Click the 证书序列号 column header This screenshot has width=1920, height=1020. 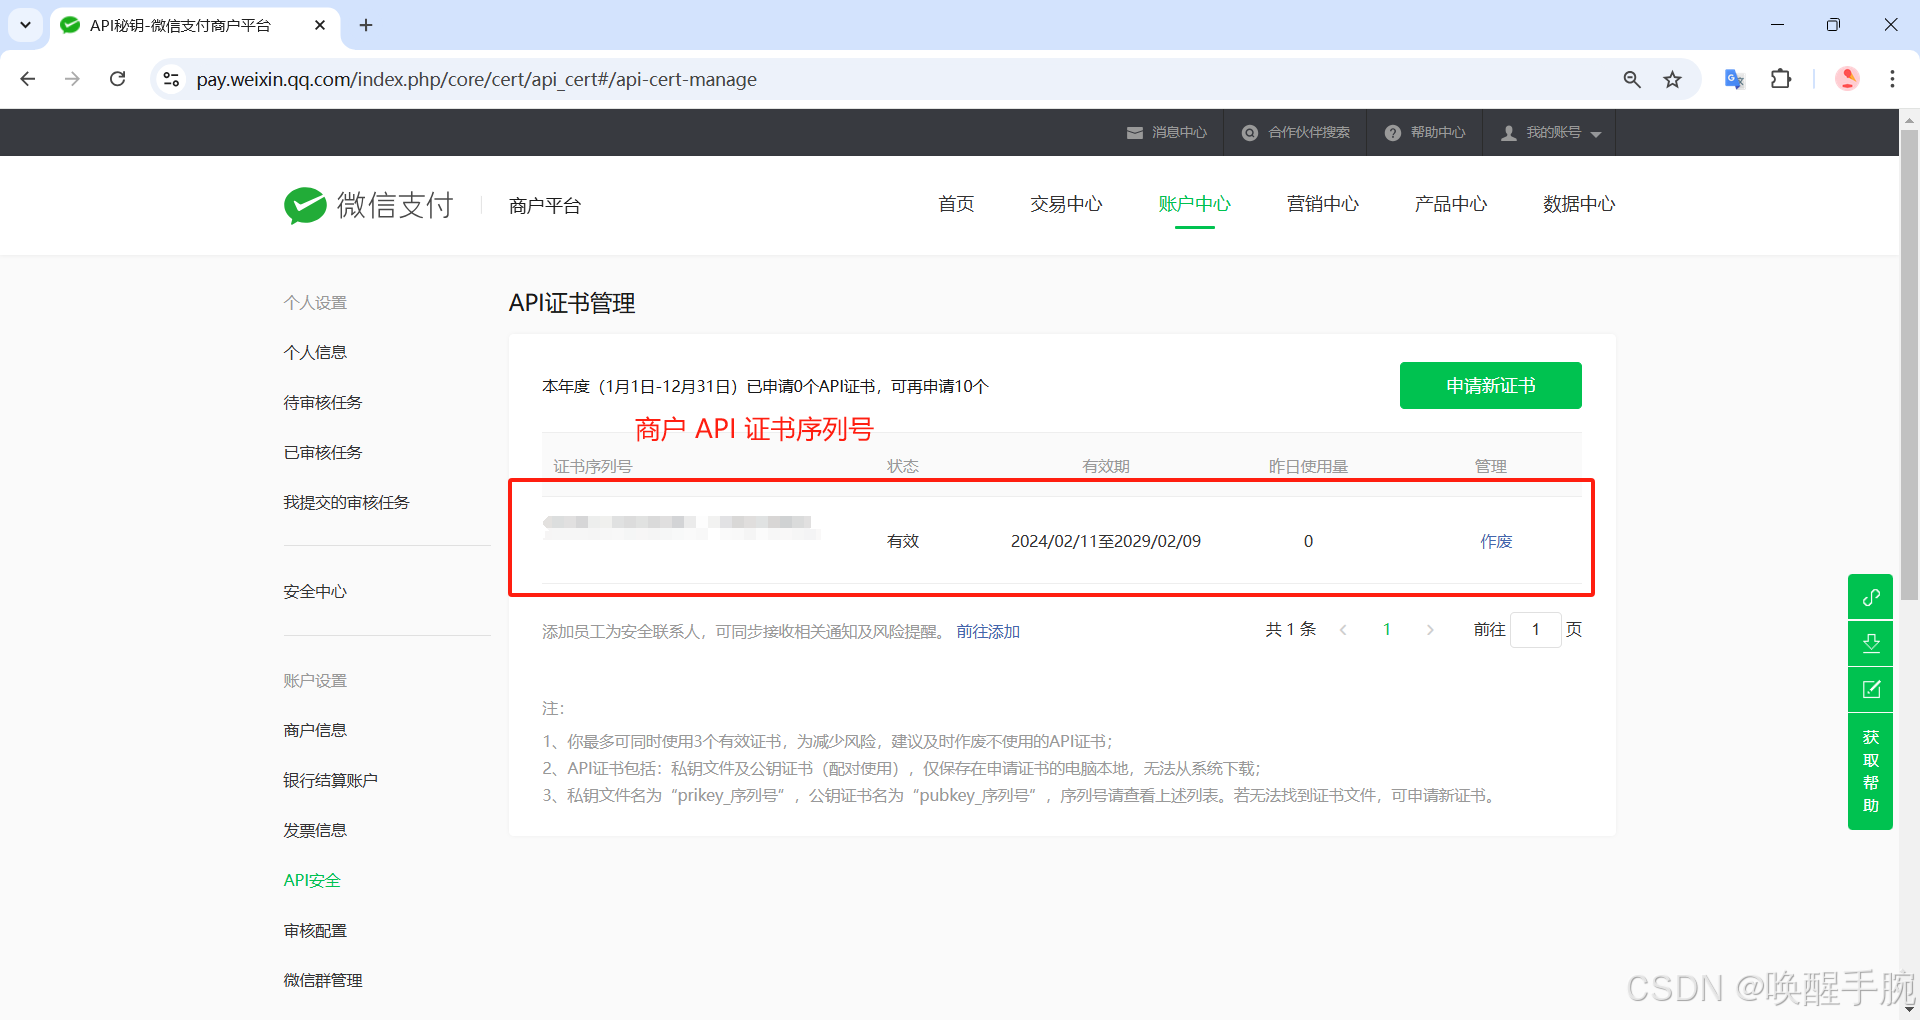[x=593, y=466]
